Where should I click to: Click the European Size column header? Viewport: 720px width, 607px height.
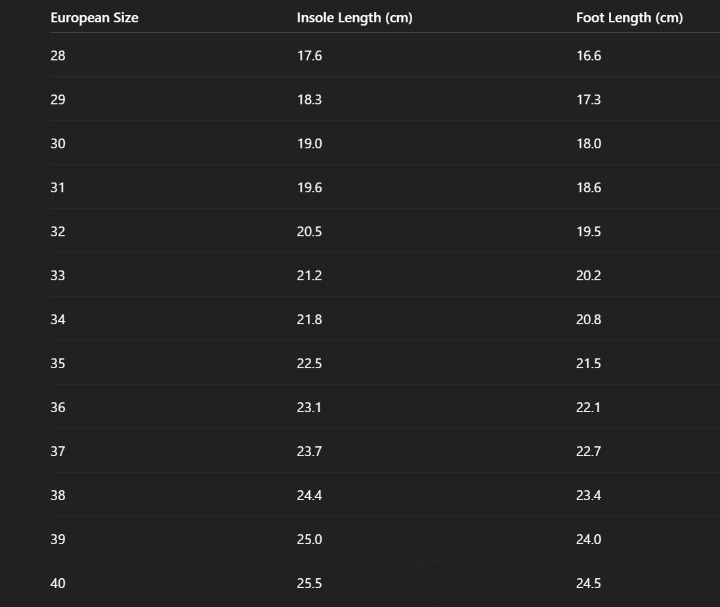coord(94,18)
